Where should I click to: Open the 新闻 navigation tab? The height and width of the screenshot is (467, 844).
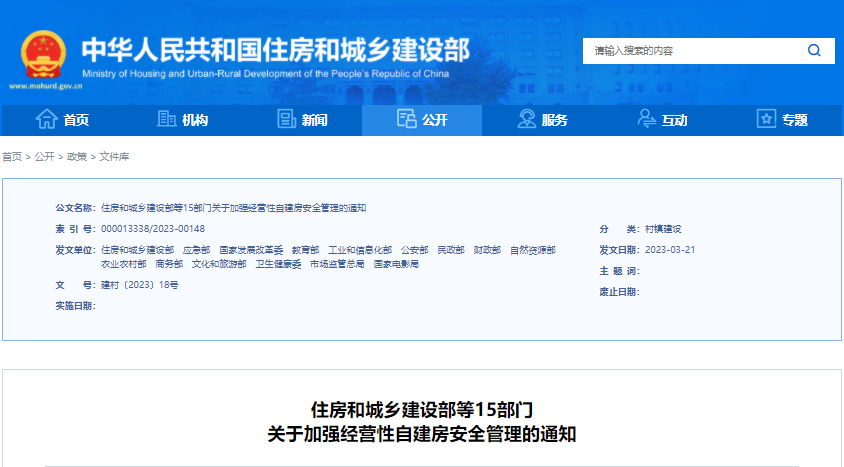(x=303, y=120)
